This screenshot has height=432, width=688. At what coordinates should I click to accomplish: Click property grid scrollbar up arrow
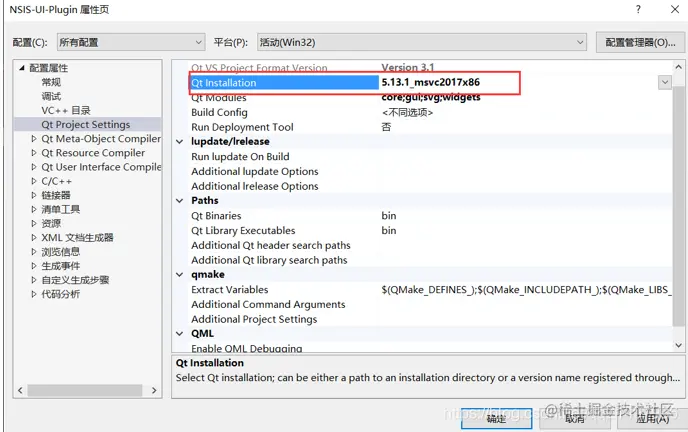[x=678, y=67]
